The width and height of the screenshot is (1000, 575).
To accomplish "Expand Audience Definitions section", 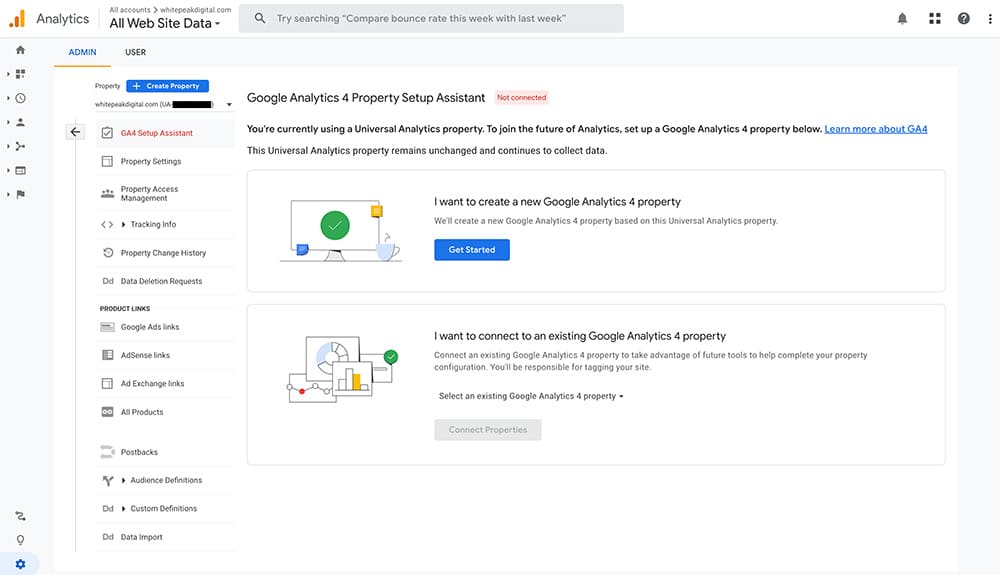I will [123, 480].
